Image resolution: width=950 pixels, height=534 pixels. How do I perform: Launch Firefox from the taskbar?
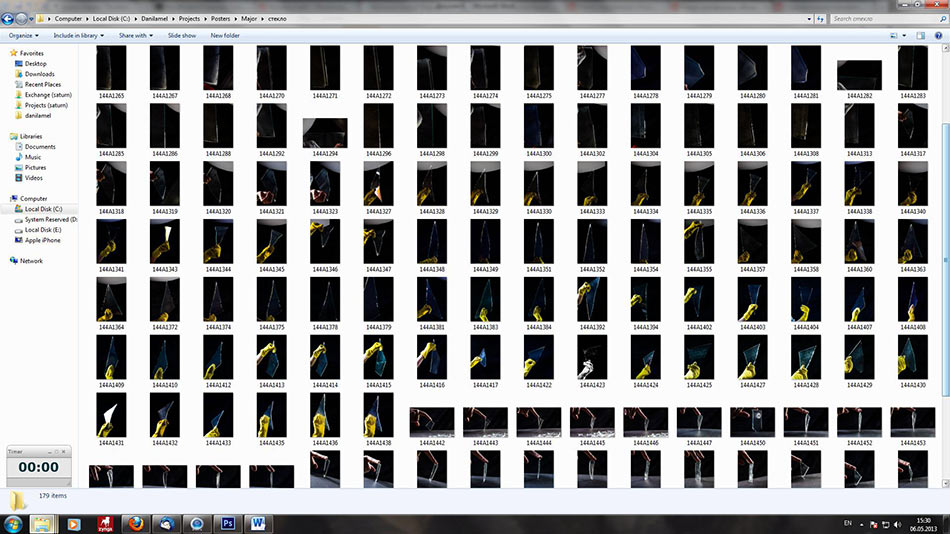pos(135,523)
